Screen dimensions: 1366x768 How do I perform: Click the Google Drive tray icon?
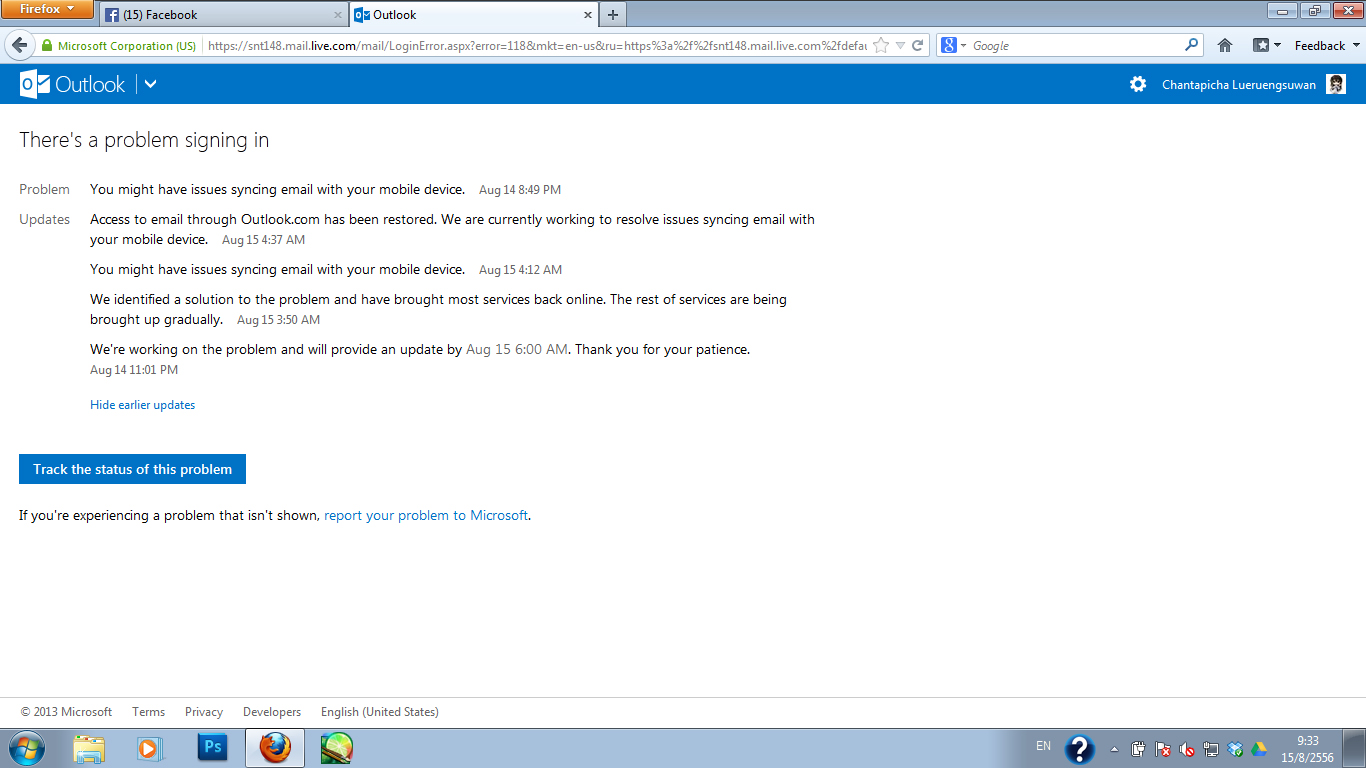click(1259, 749)
